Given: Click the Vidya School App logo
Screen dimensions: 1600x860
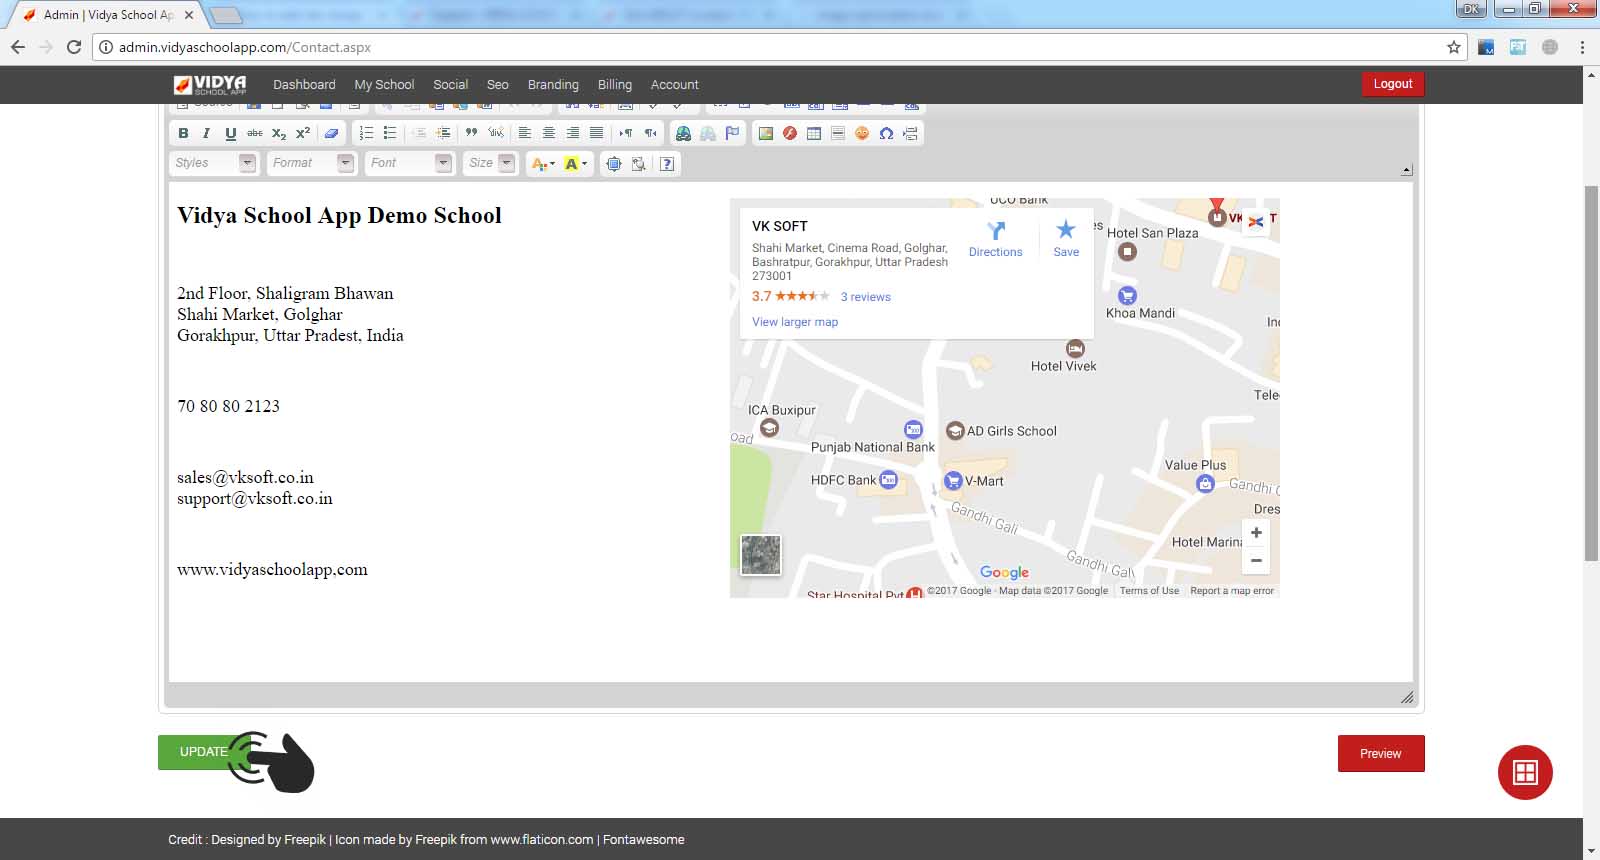Looking at the screenshot, I should point(210,85).
